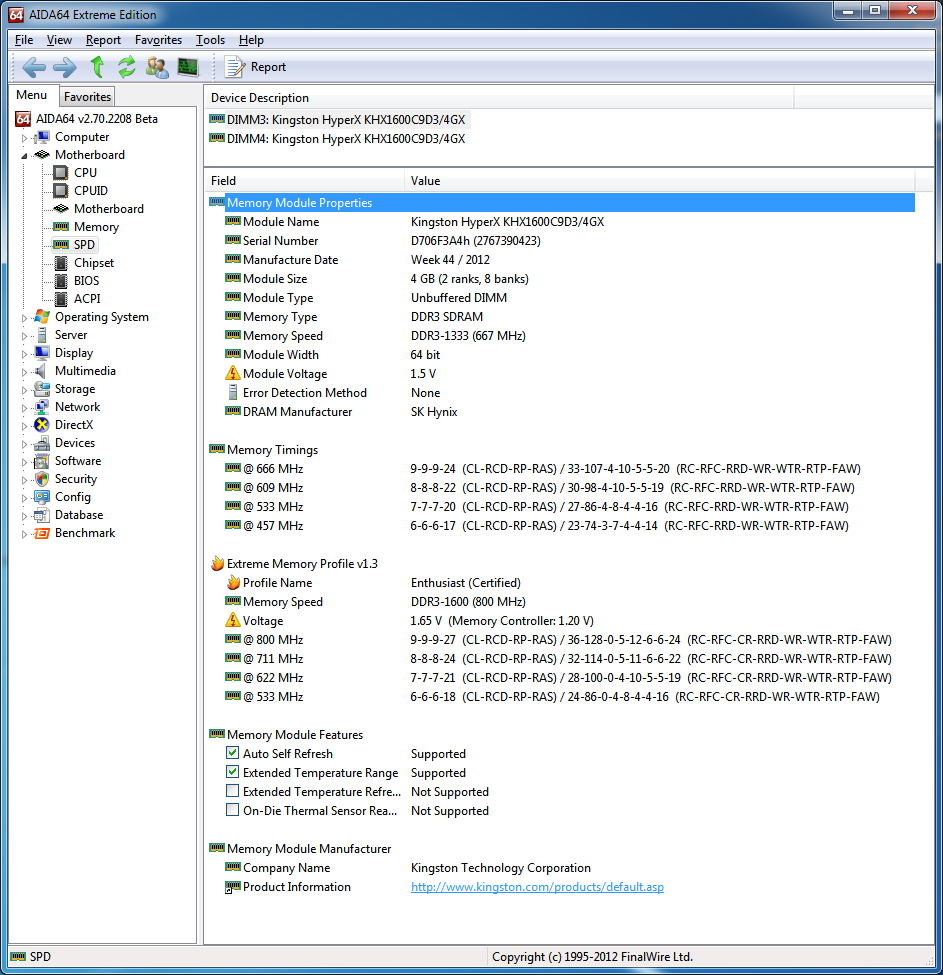Expand the Benchmark tree node

pyautogui.click(x=24, y=534)
